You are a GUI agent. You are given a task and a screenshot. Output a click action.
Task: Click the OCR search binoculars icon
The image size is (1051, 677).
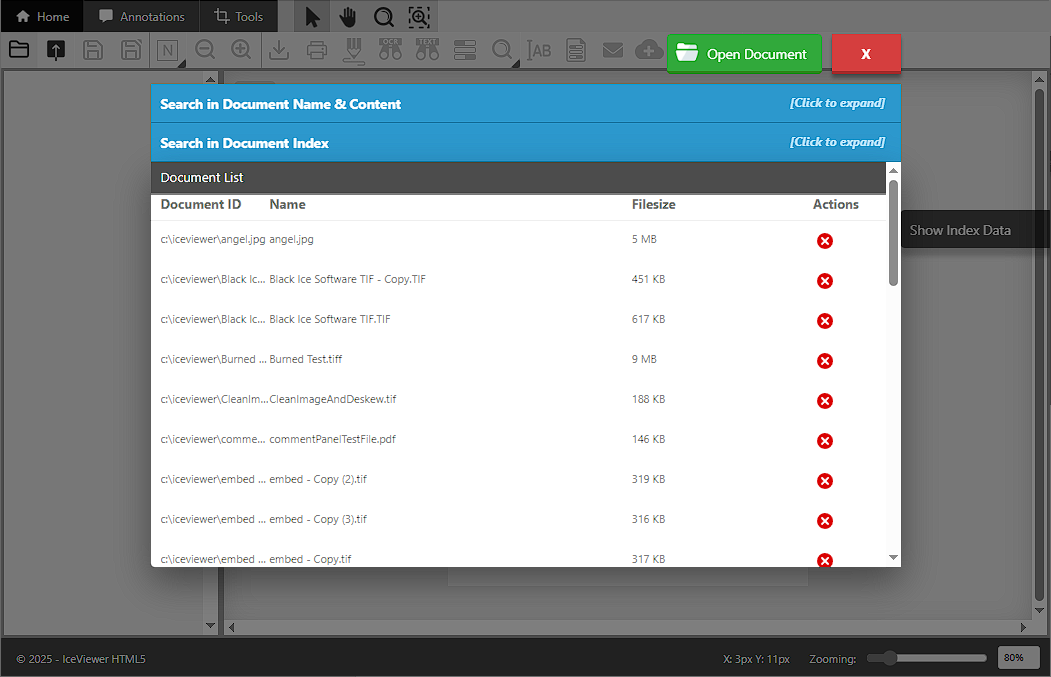pyautogui.click(x=390, y=50)
